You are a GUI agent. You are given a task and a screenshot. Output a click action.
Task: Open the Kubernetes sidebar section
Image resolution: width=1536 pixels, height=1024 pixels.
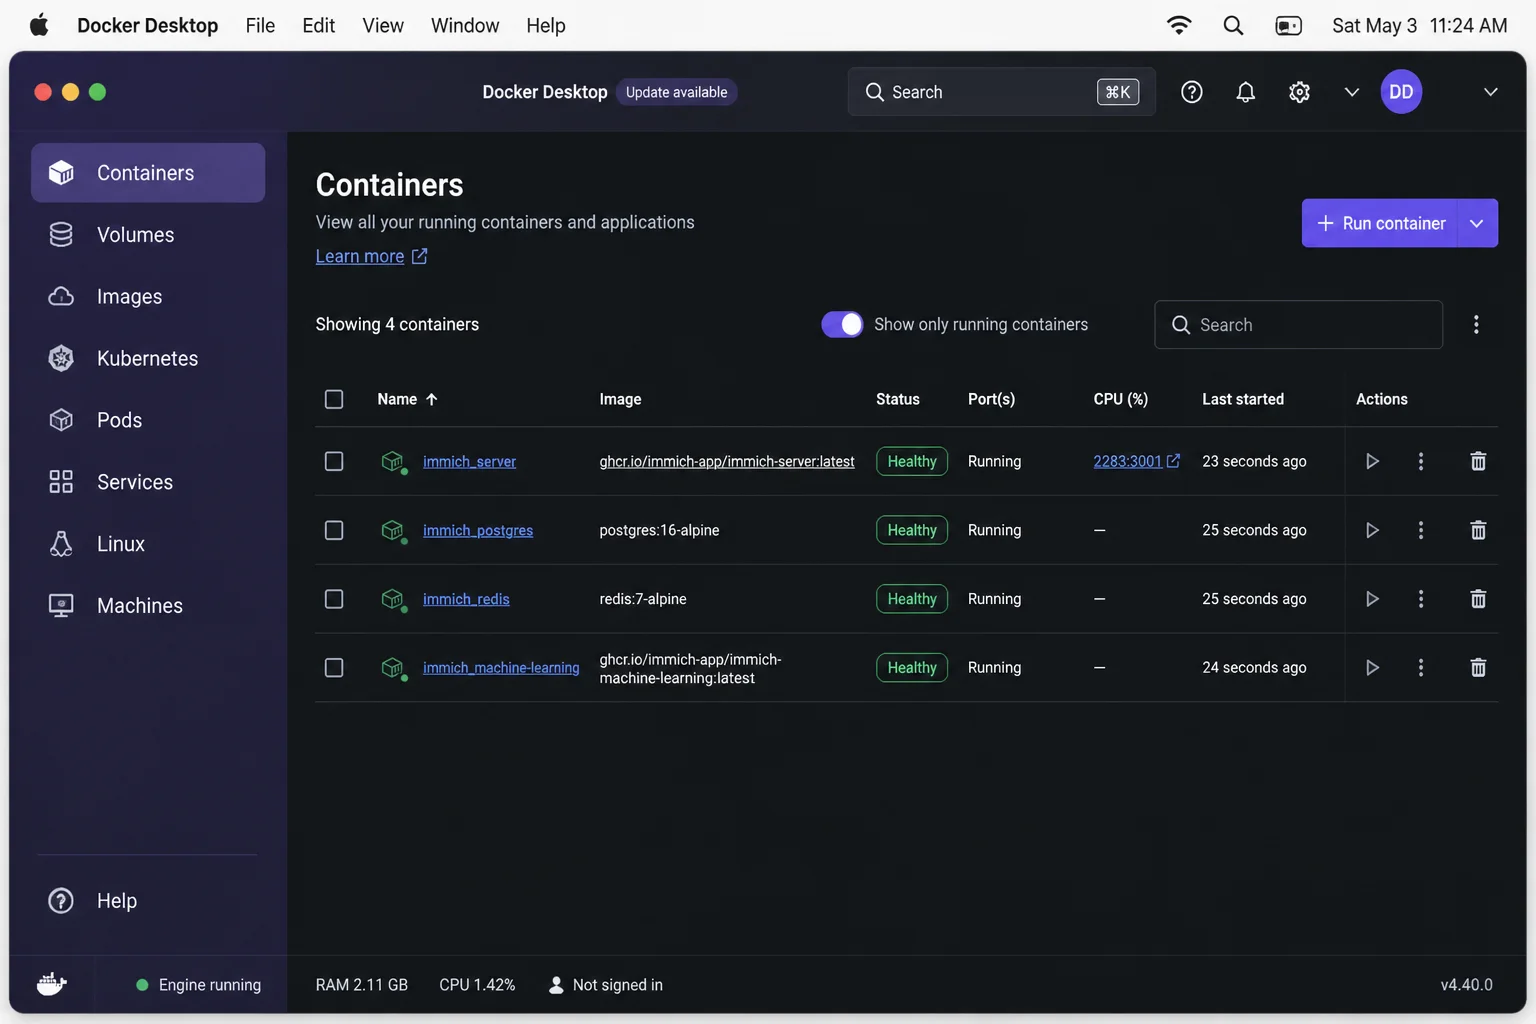148,358
